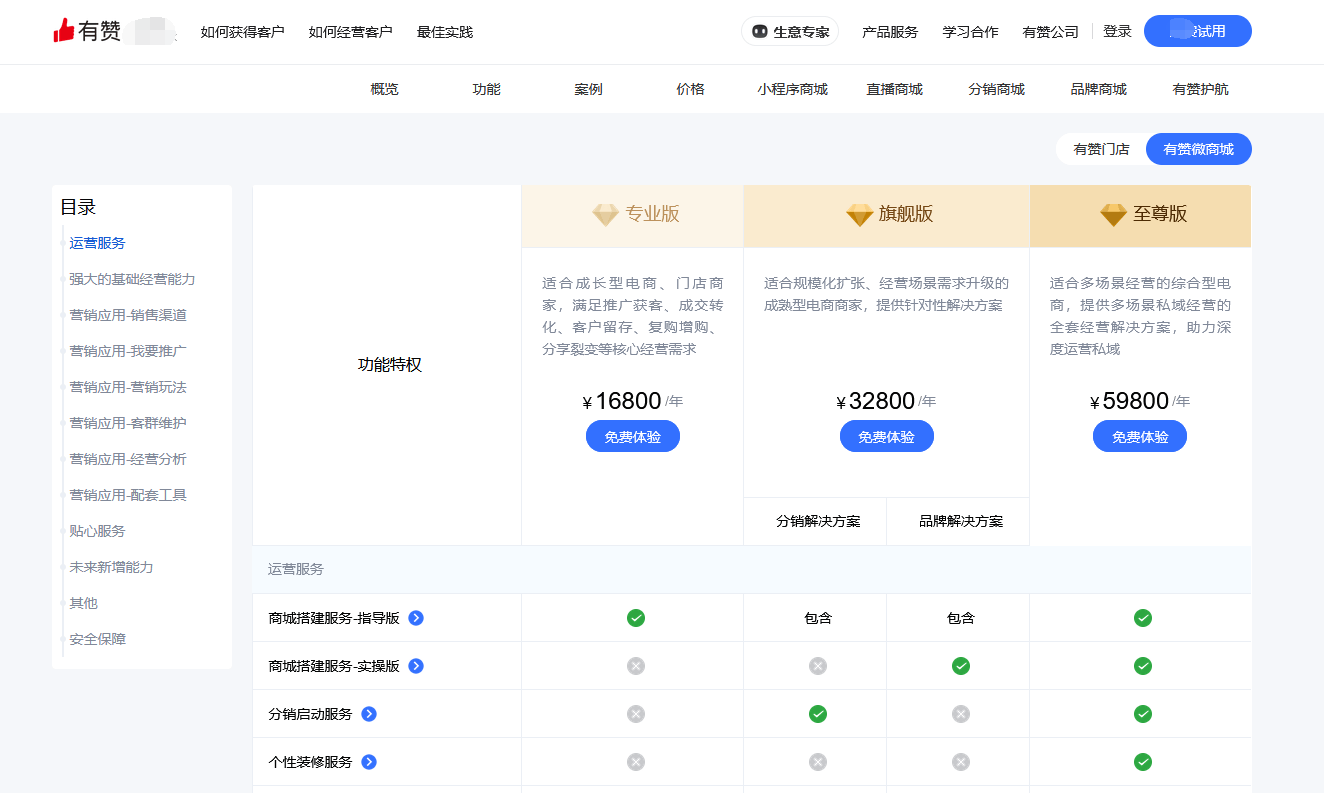Toggle 旗舰版 checkmark for 分销启动服务
Viewport: 1324px width, 793px height.
point(817,714)
